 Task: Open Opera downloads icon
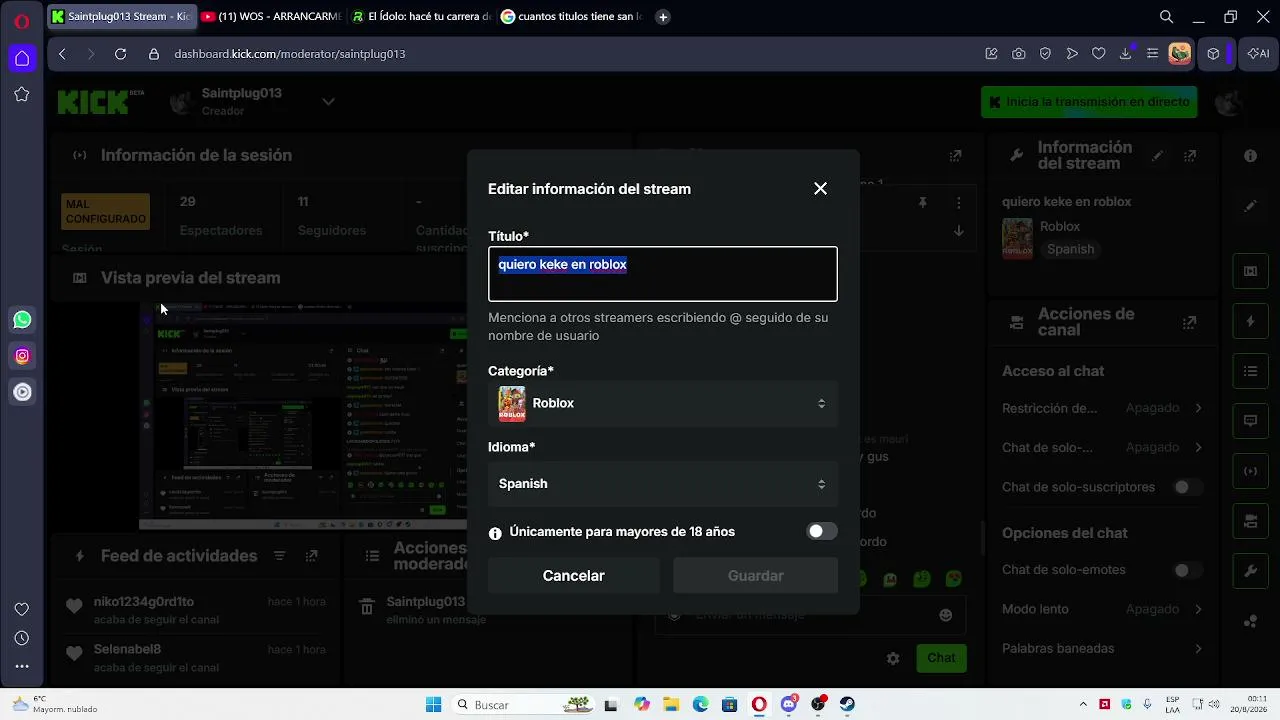tap(1125, 54)
